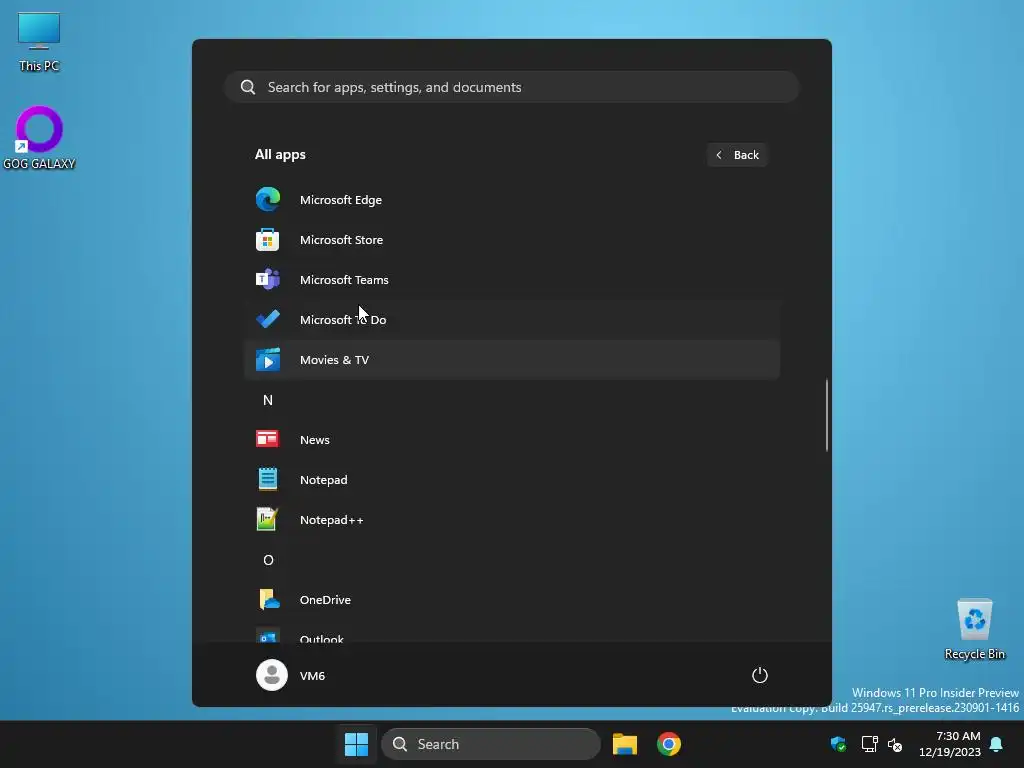Screen dimensions: 1024x768
Task: Click the muted volume tray icon
Action: (895, 744)
